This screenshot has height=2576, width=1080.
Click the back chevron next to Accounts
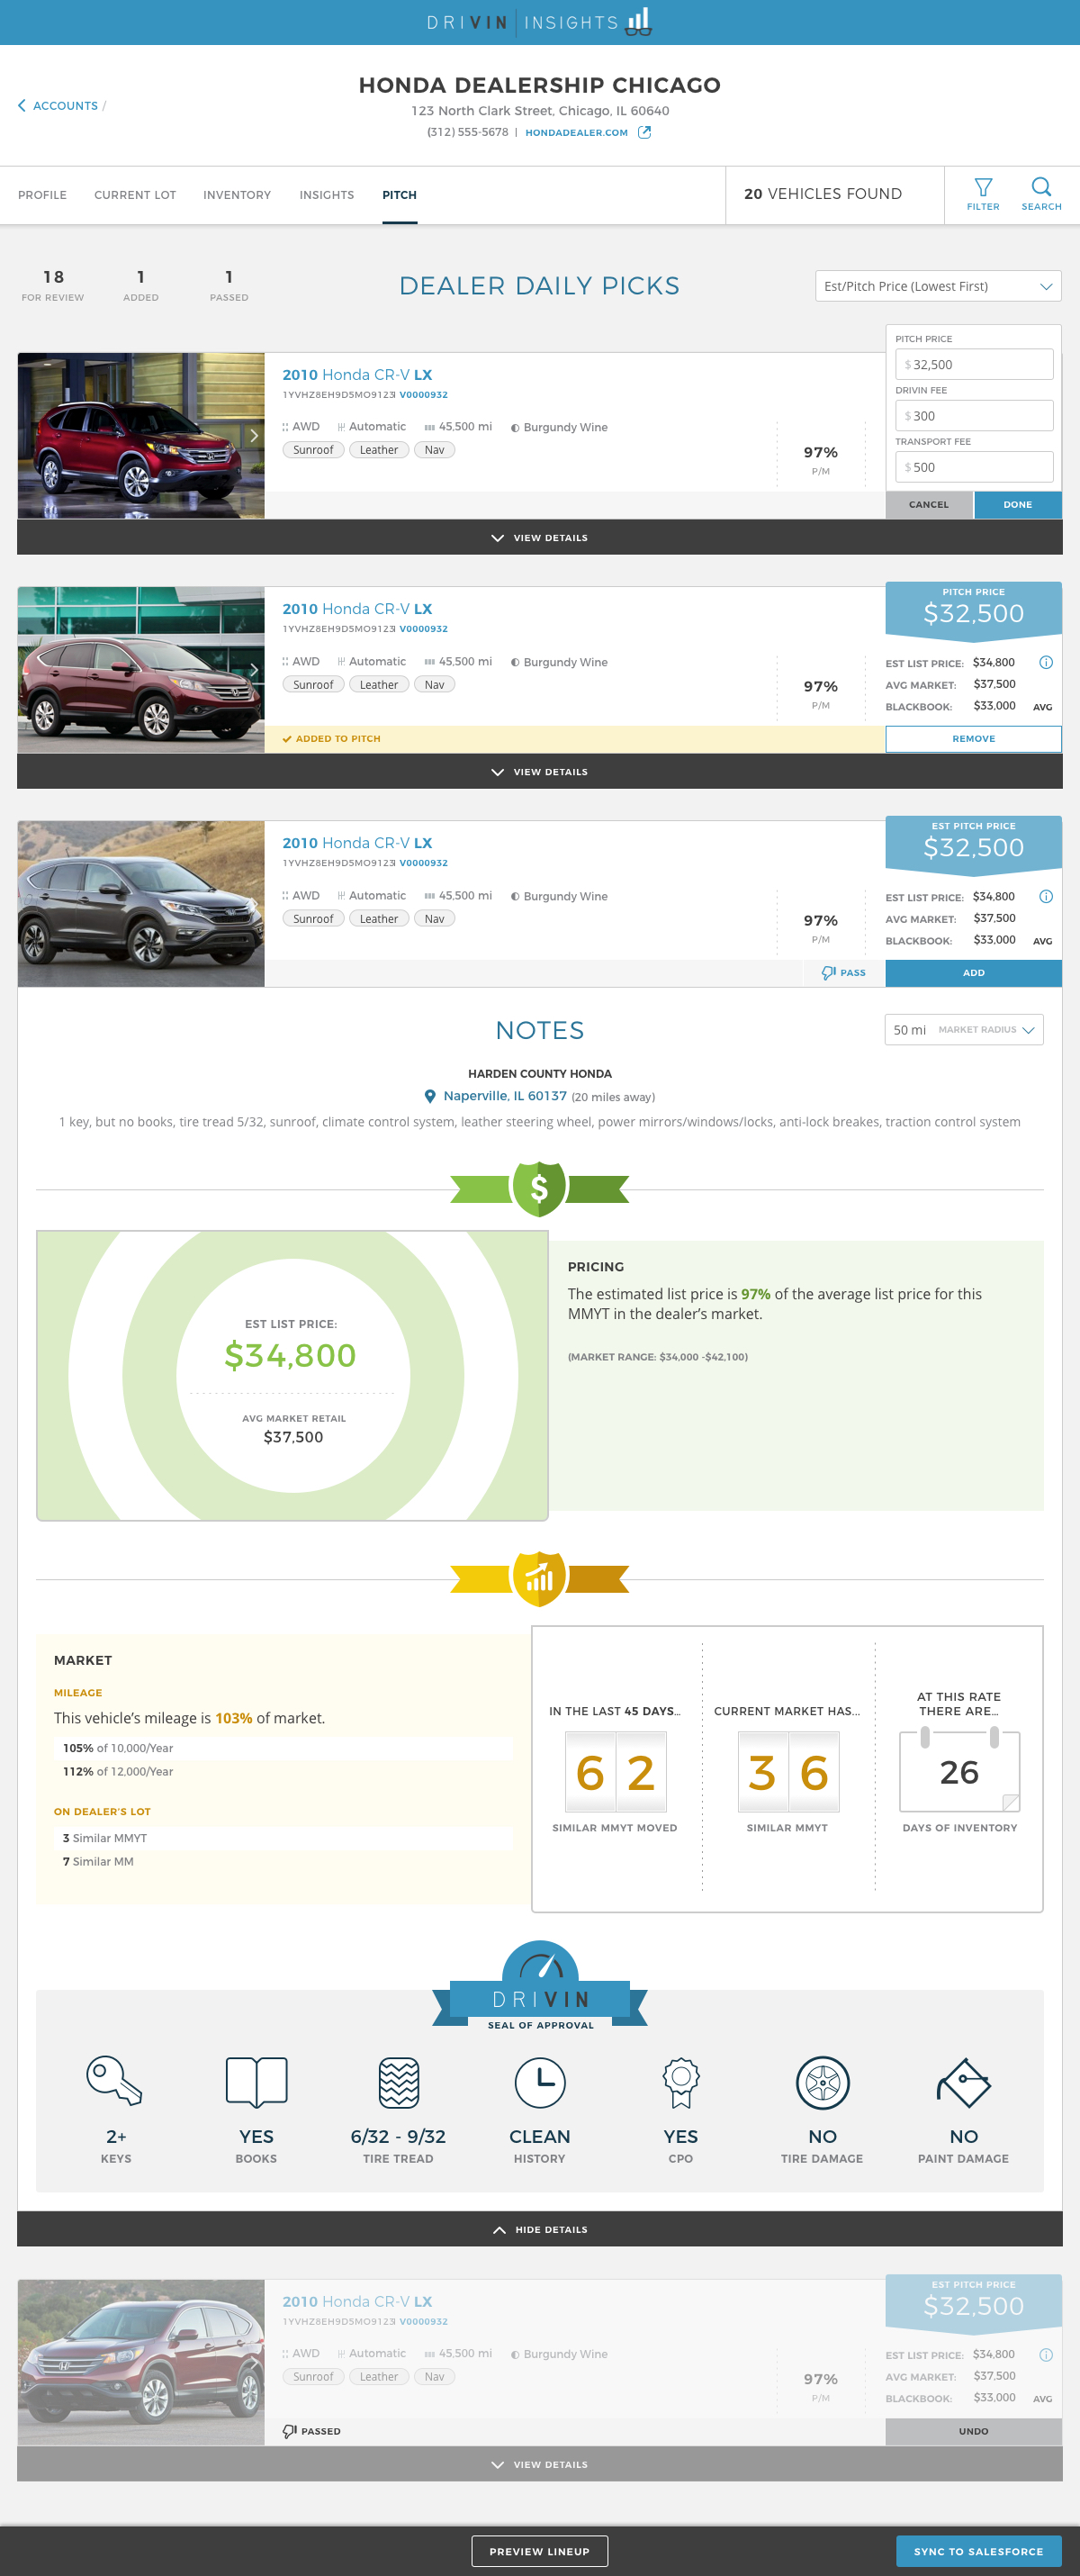[x=22, y=106]
